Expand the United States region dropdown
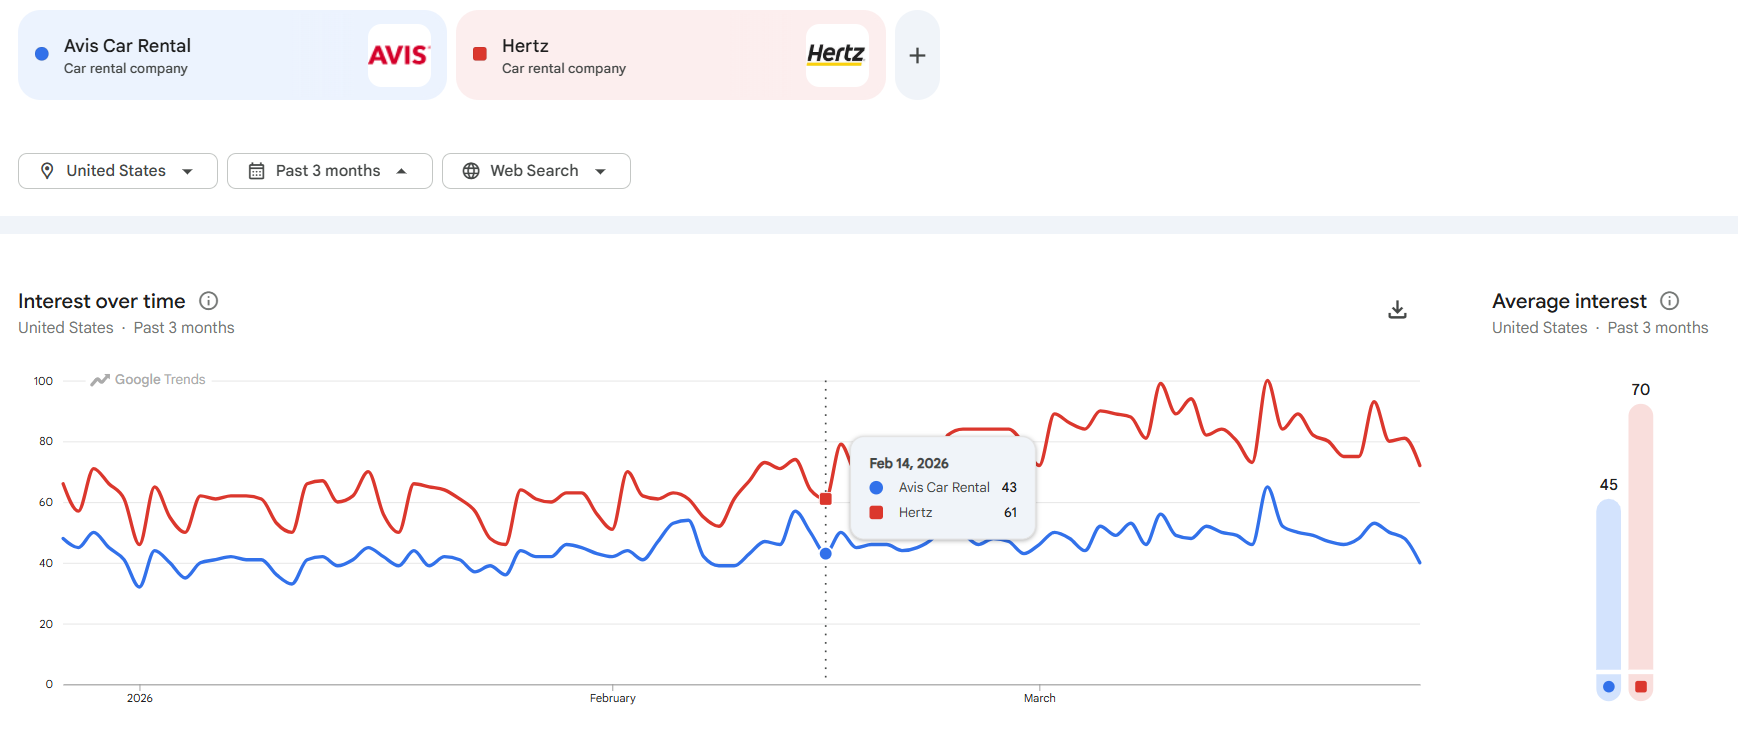This screenshot has width=1738, height=733. (187, 171)
